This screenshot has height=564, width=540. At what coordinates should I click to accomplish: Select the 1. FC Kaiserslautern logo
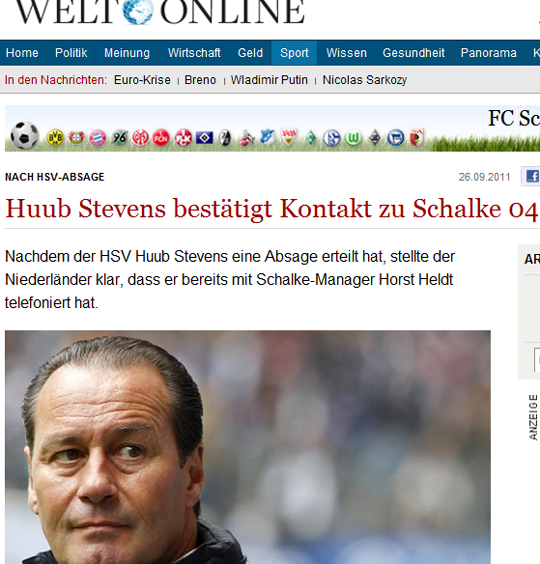183,138
